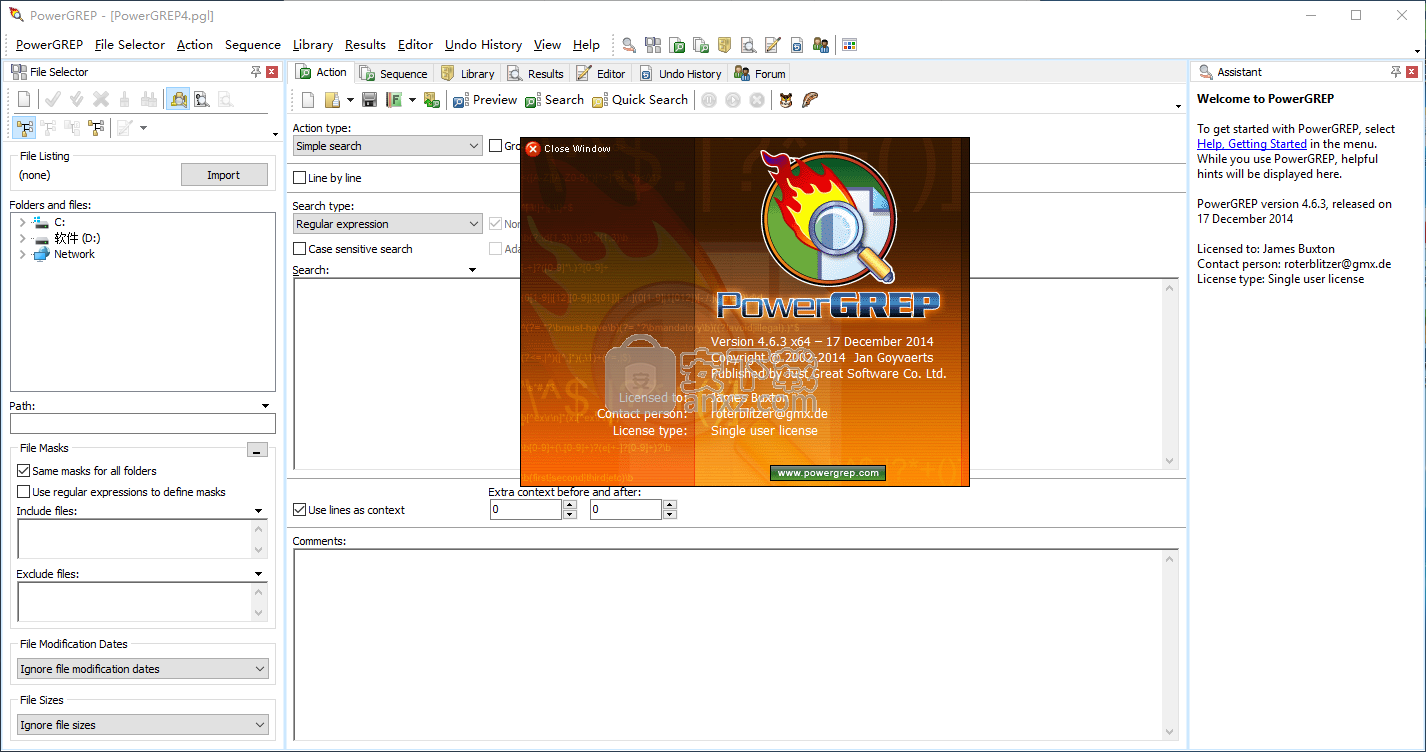Expand the C: drive tree node
This screenshot has height=752, width=1426.
[x=22, y=222]
